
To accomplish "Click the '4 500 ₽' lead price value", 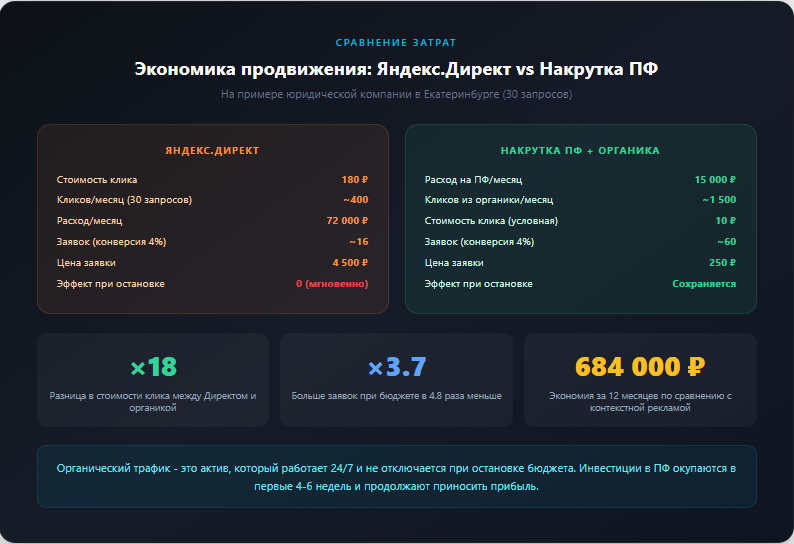I will click(350, 263).
